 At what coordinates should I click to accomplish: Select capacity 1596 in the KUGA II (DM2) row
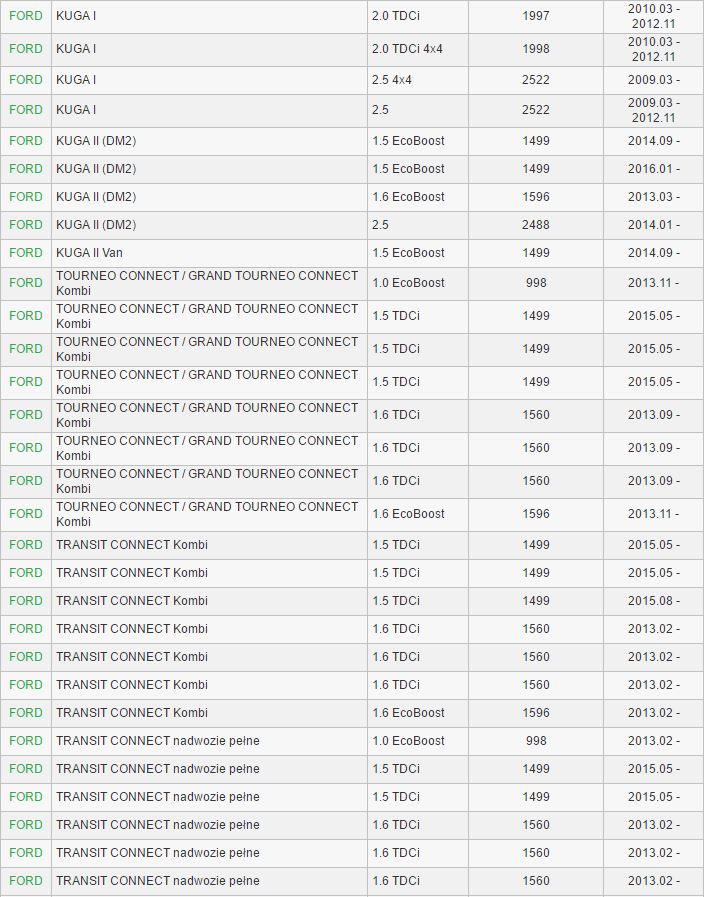536,197
